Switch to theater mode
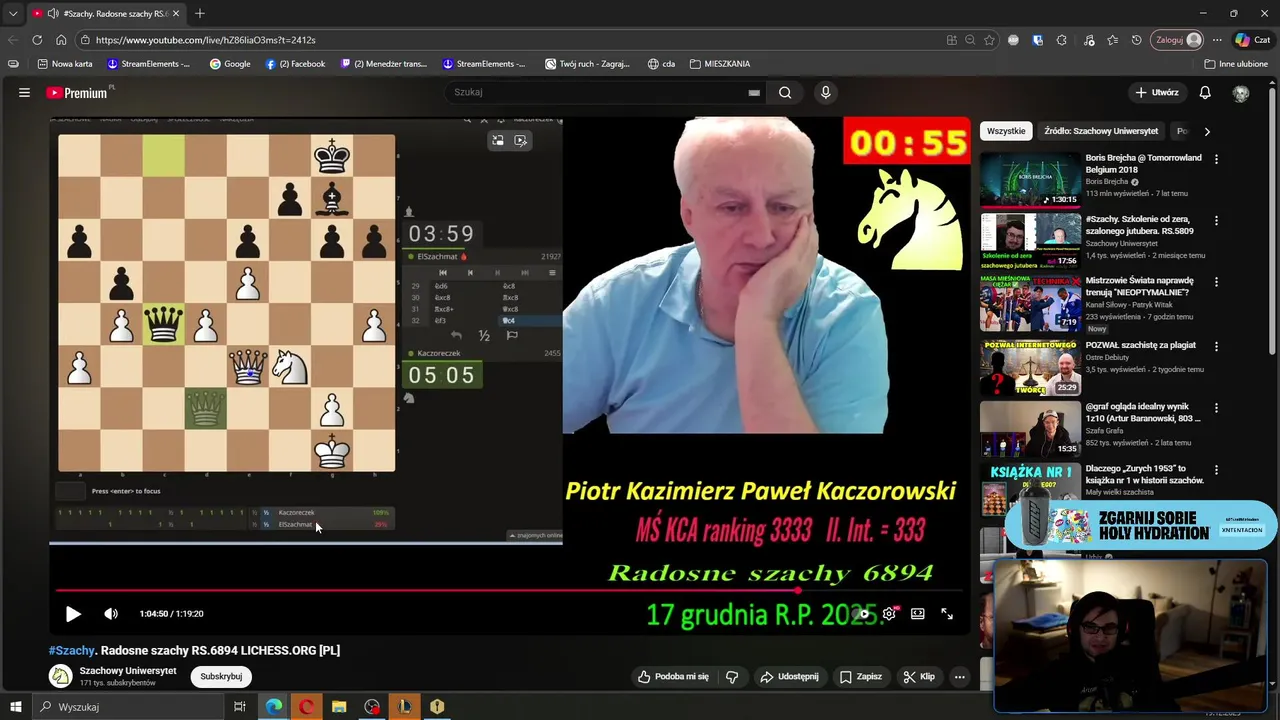Screen dimensions: 1280x720 click(917, 614)
